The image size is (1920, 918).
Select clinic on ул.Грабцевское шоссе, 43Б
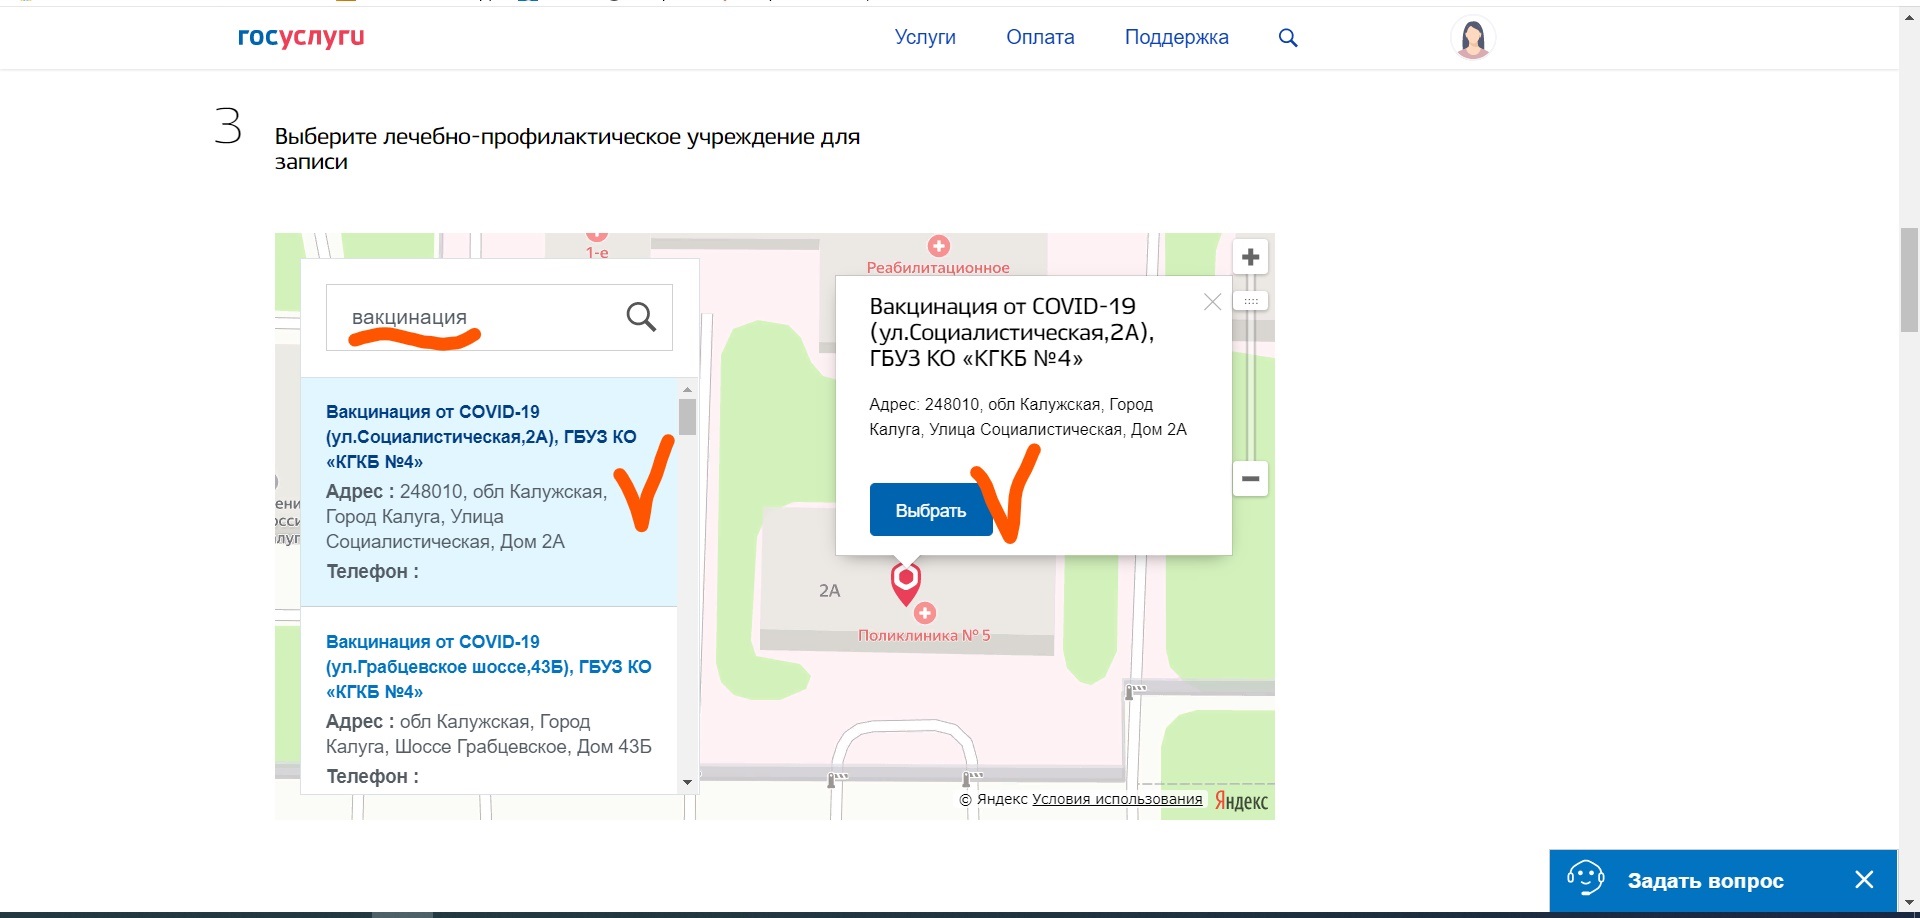pyautogui.click(x=488, y=666)
